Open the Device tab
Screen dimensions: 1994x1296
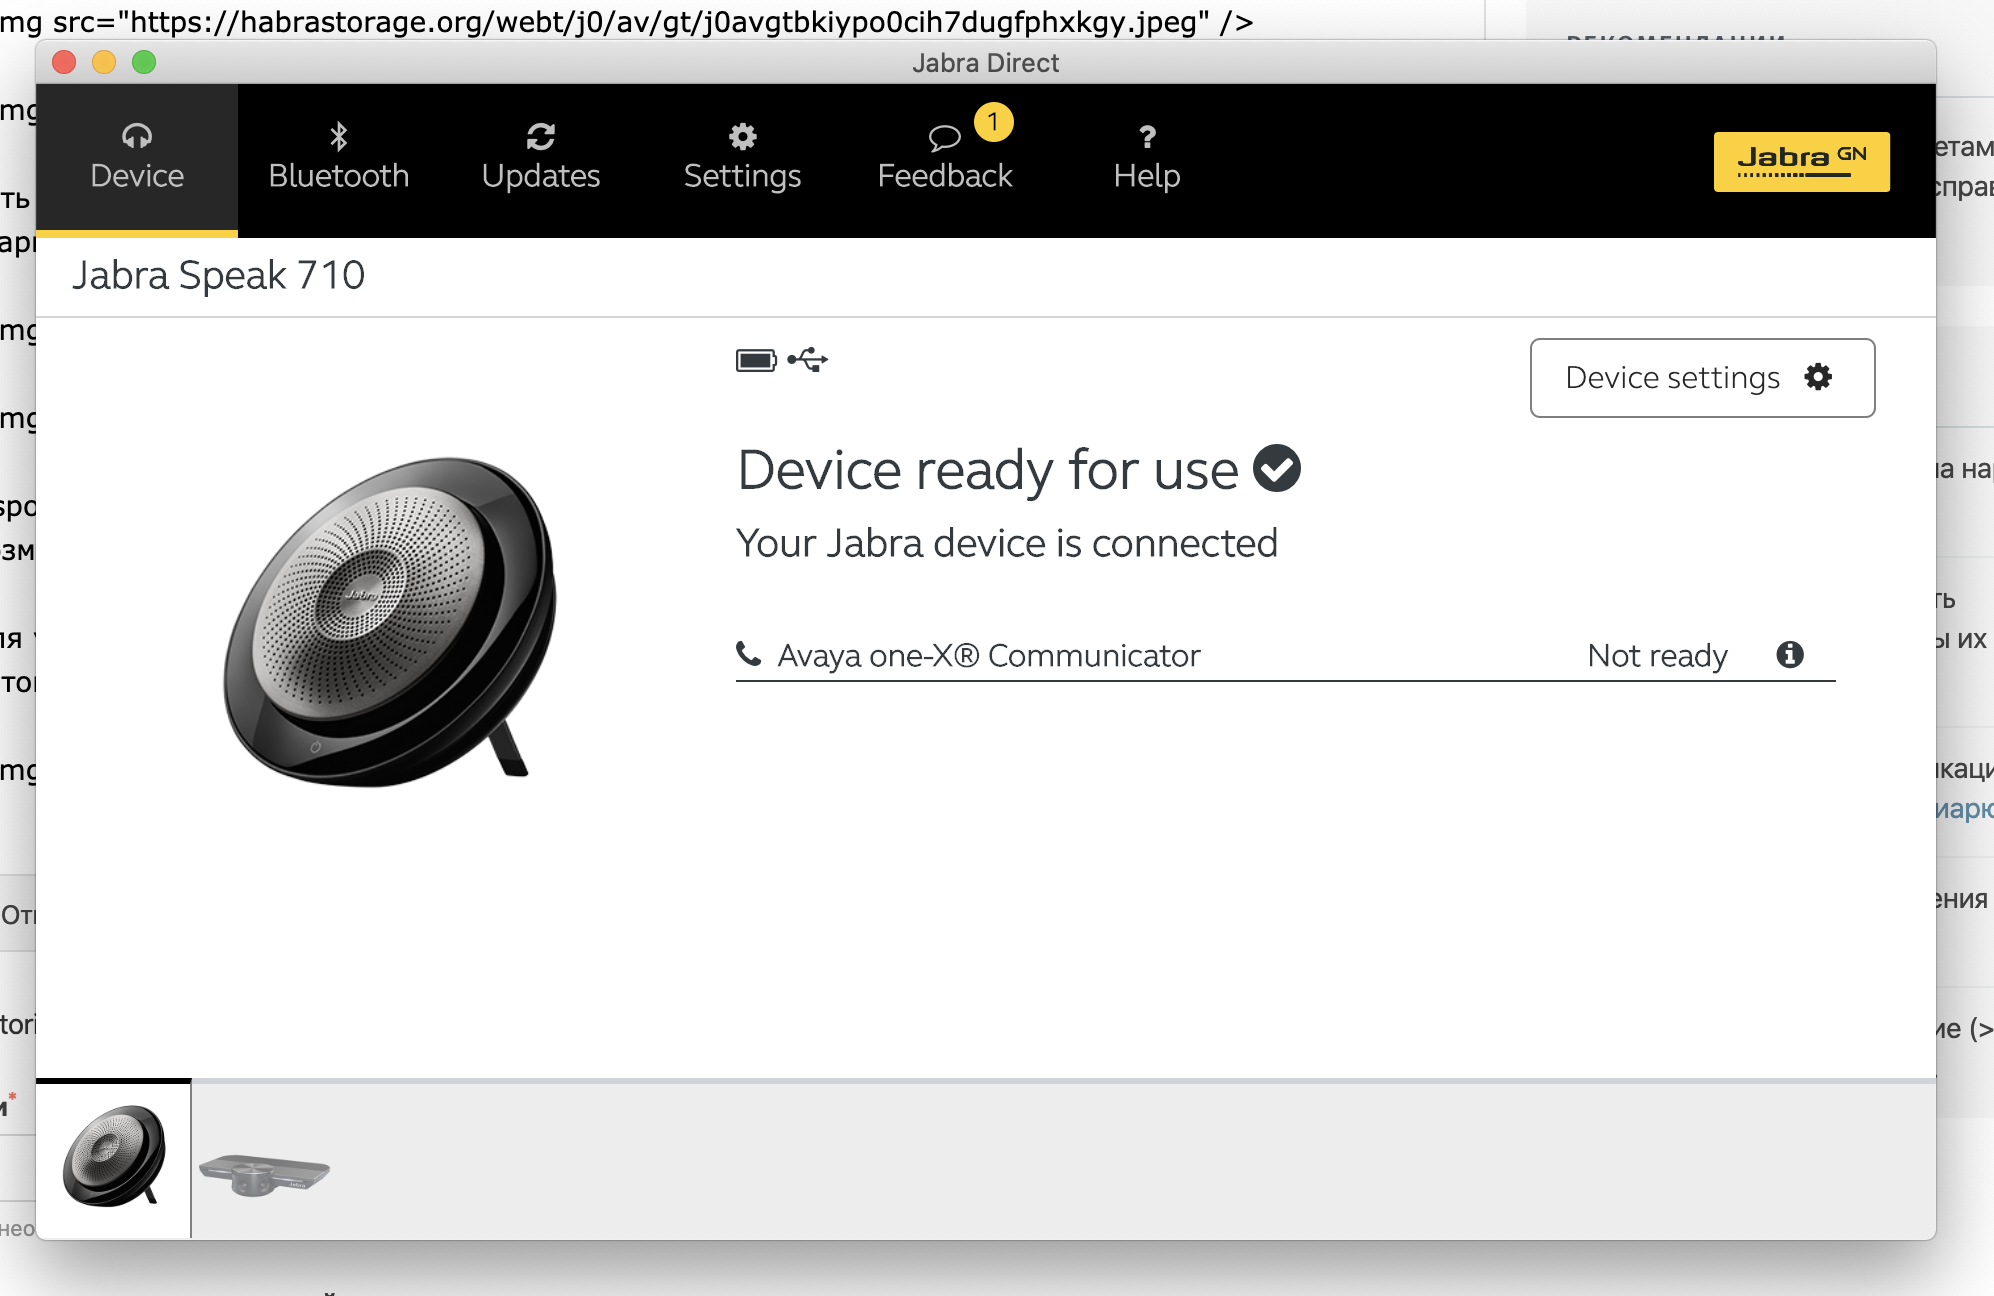(137, 160)
